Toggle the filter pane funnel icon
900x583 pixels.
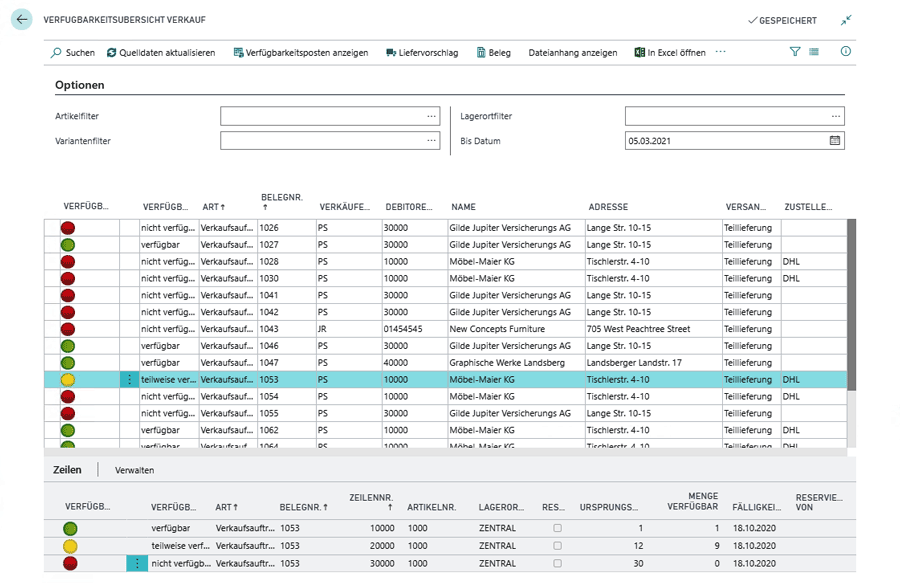coord(795,52)
